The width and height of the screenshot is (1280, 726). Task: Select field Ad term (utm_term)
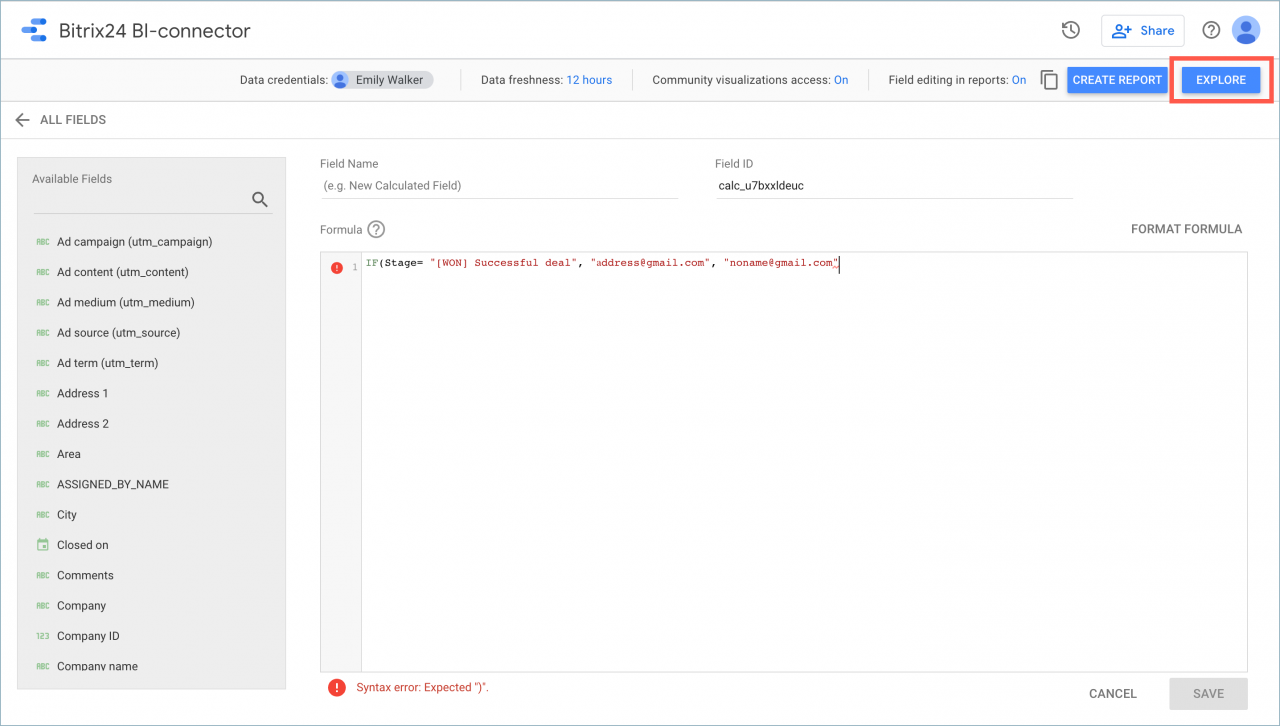[x=107, y=363]
